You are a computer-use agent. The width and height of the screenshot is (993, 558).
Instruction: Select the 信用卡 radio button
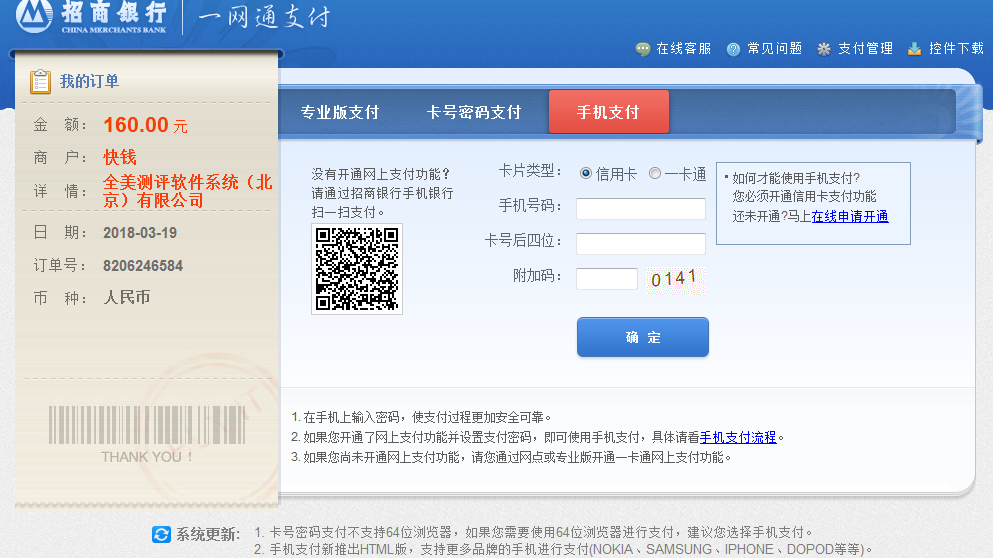coord(586,174)
